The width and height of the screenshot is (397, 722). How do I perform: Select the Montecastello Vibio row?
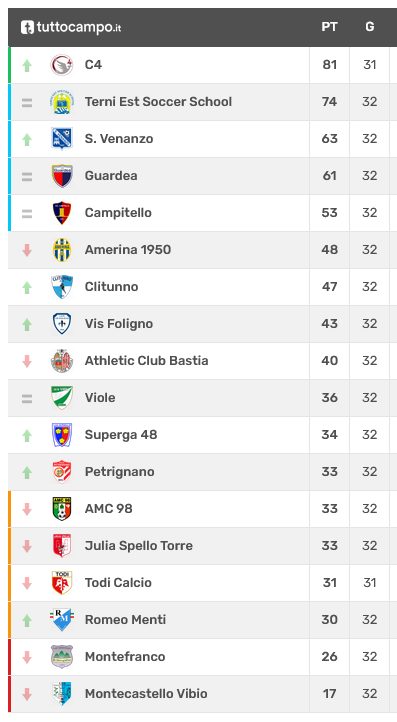203,694
